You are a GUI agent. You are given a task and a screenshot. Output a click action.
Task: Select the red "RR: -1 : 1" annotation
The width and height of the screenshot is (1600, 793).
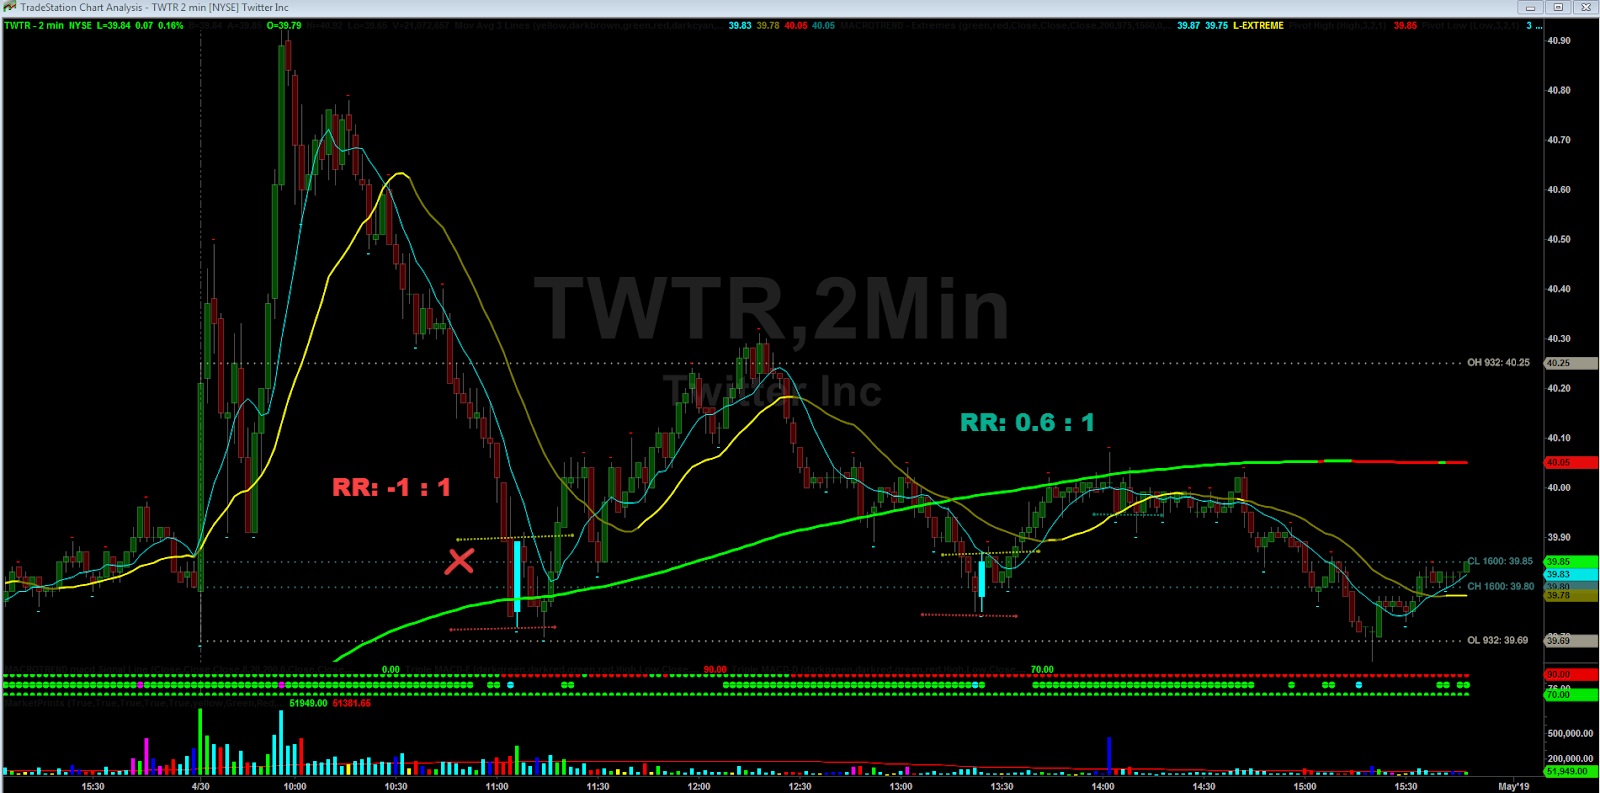click(392, 488)
